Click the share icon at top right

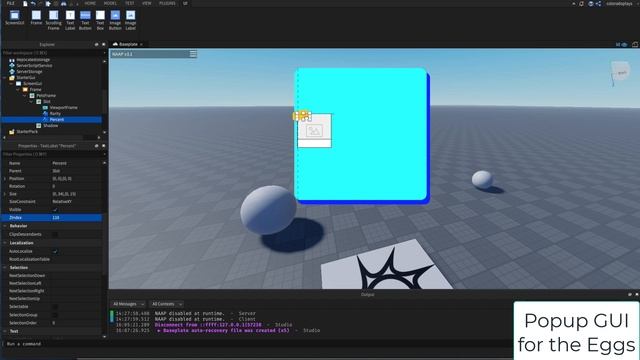(598, 4)
